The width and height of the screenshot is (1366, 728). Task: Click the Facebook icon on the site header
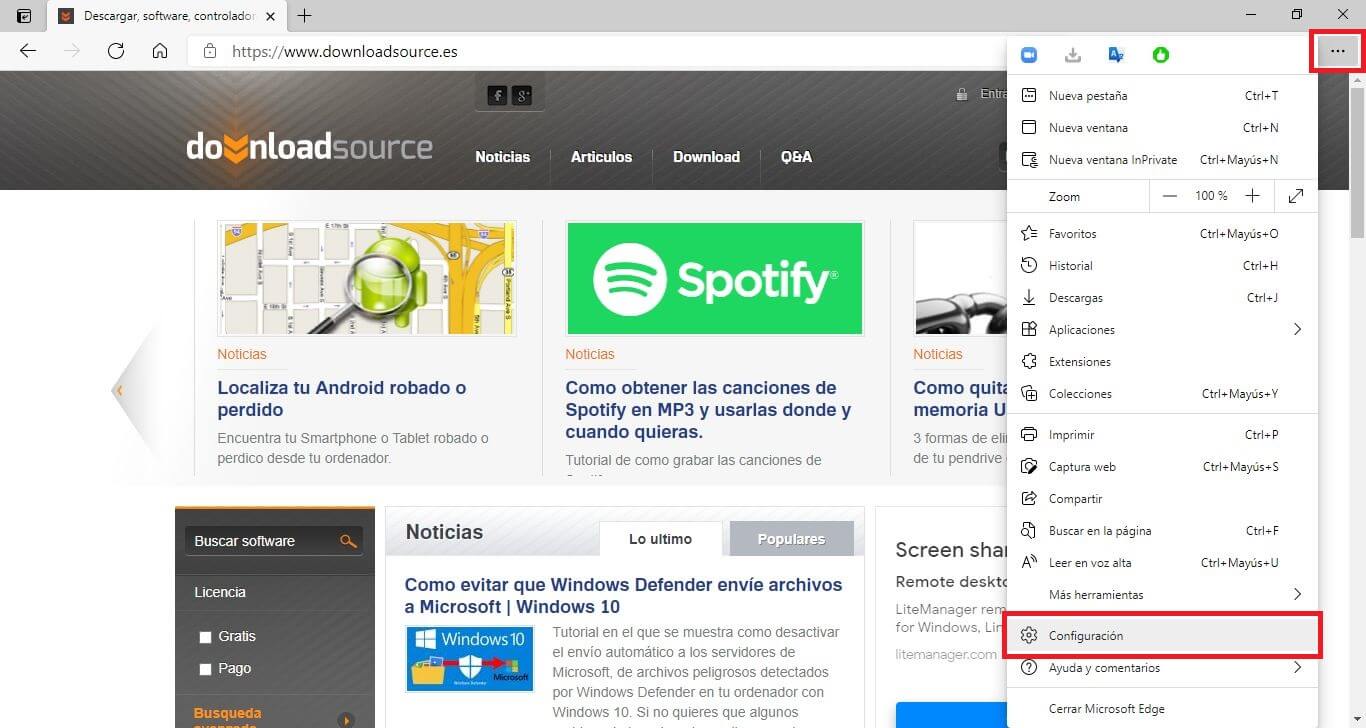tap(497, 95)
